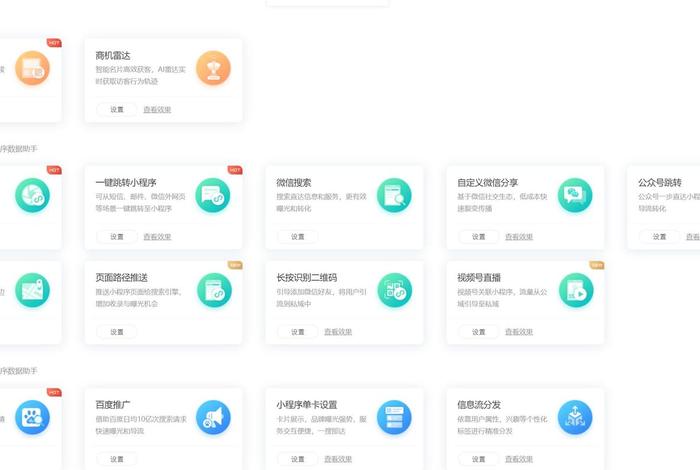Follow the 查看效果 link under 信息流分发
700x470 pixels.
click(x=519, y=459)
